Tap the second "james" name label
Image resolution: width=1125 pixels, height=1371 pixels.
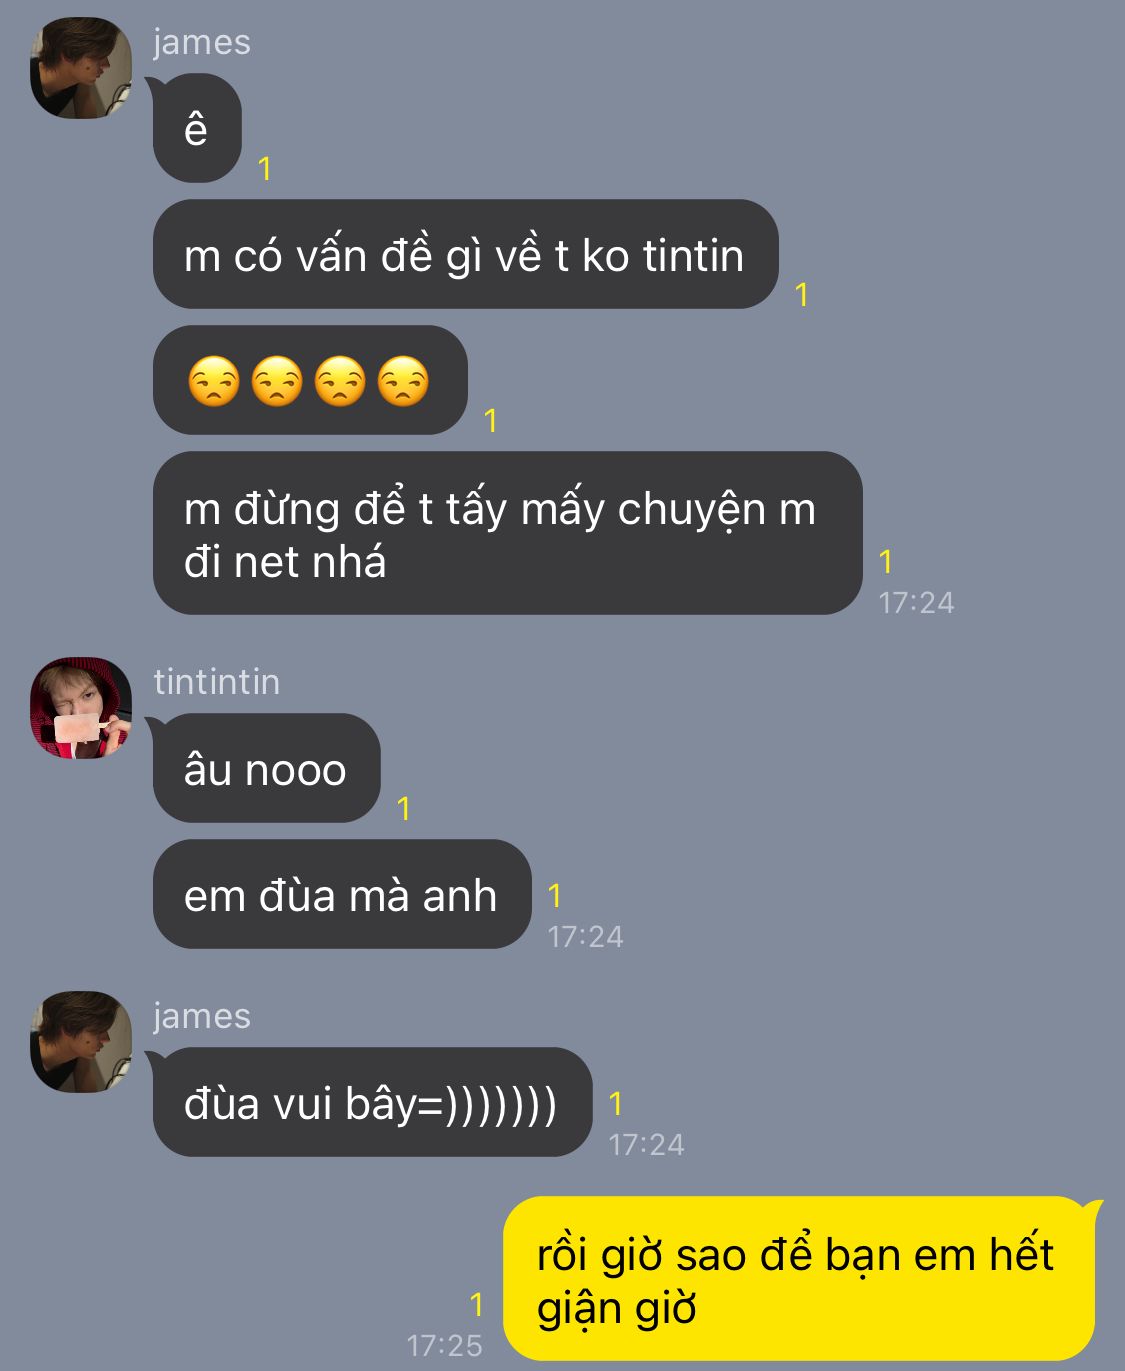point(202,1016)
